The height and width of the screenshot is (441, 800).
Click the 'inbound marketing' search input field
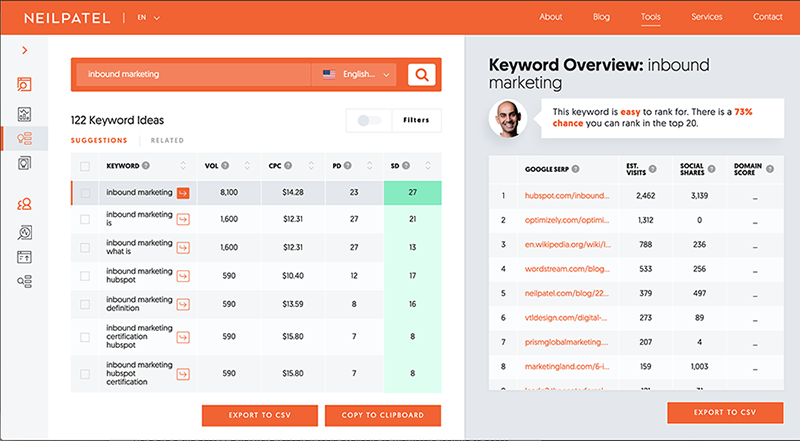click(x=193, y=75)
